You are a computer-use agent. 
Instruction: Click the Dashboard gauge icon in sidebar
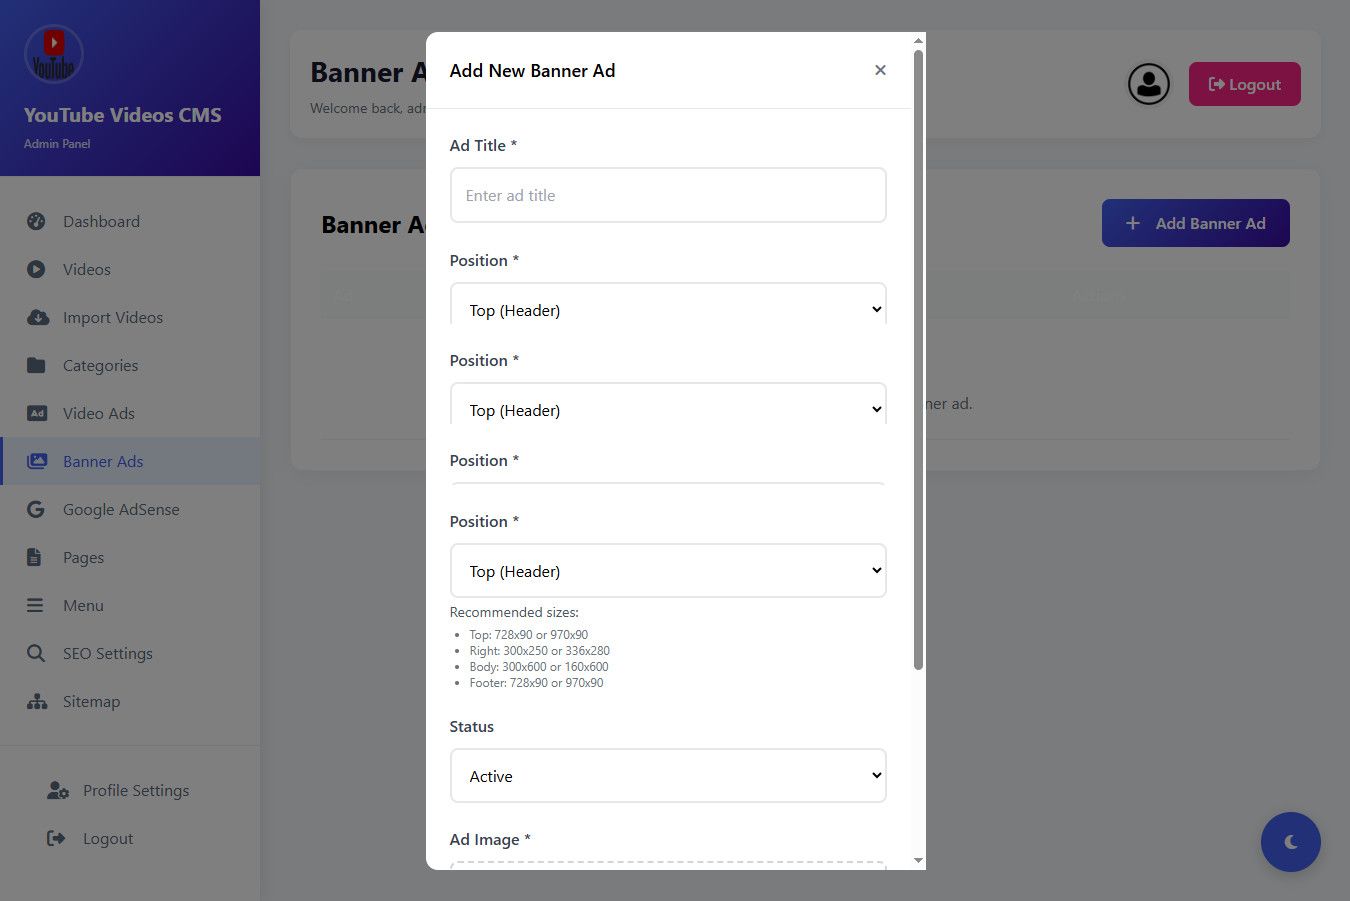(36, 222)
